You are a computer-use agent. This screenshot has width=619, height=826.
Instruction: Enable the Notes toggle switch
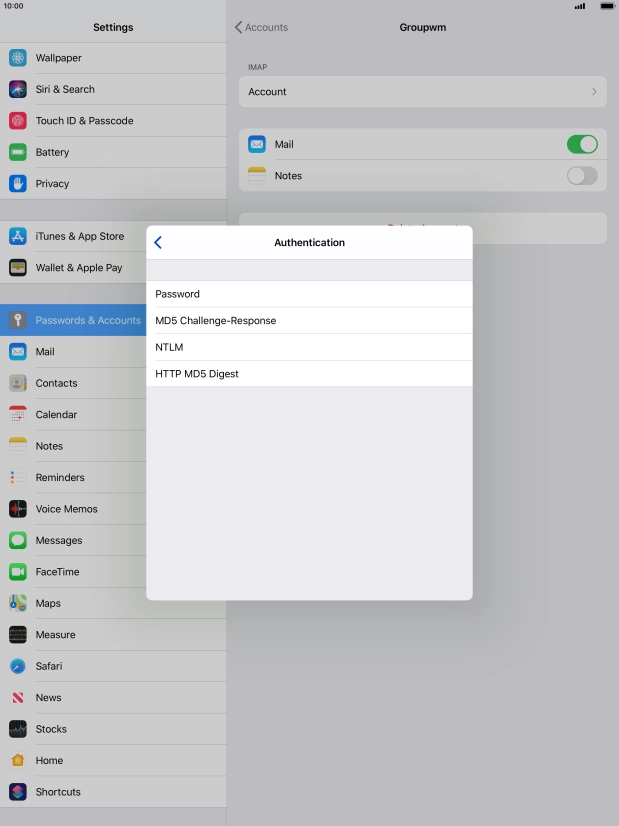pyautogui.click(x=581, y=176)
